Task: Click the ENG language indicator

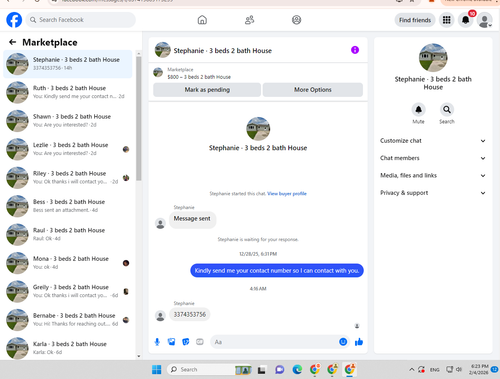Action: [x=434, y=370]
